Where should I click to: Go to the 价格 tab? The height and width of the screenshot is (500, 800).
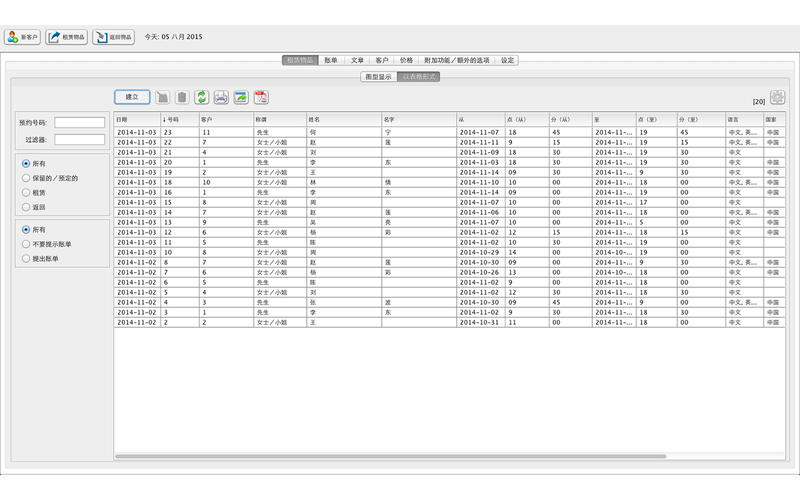pos(406,60)
